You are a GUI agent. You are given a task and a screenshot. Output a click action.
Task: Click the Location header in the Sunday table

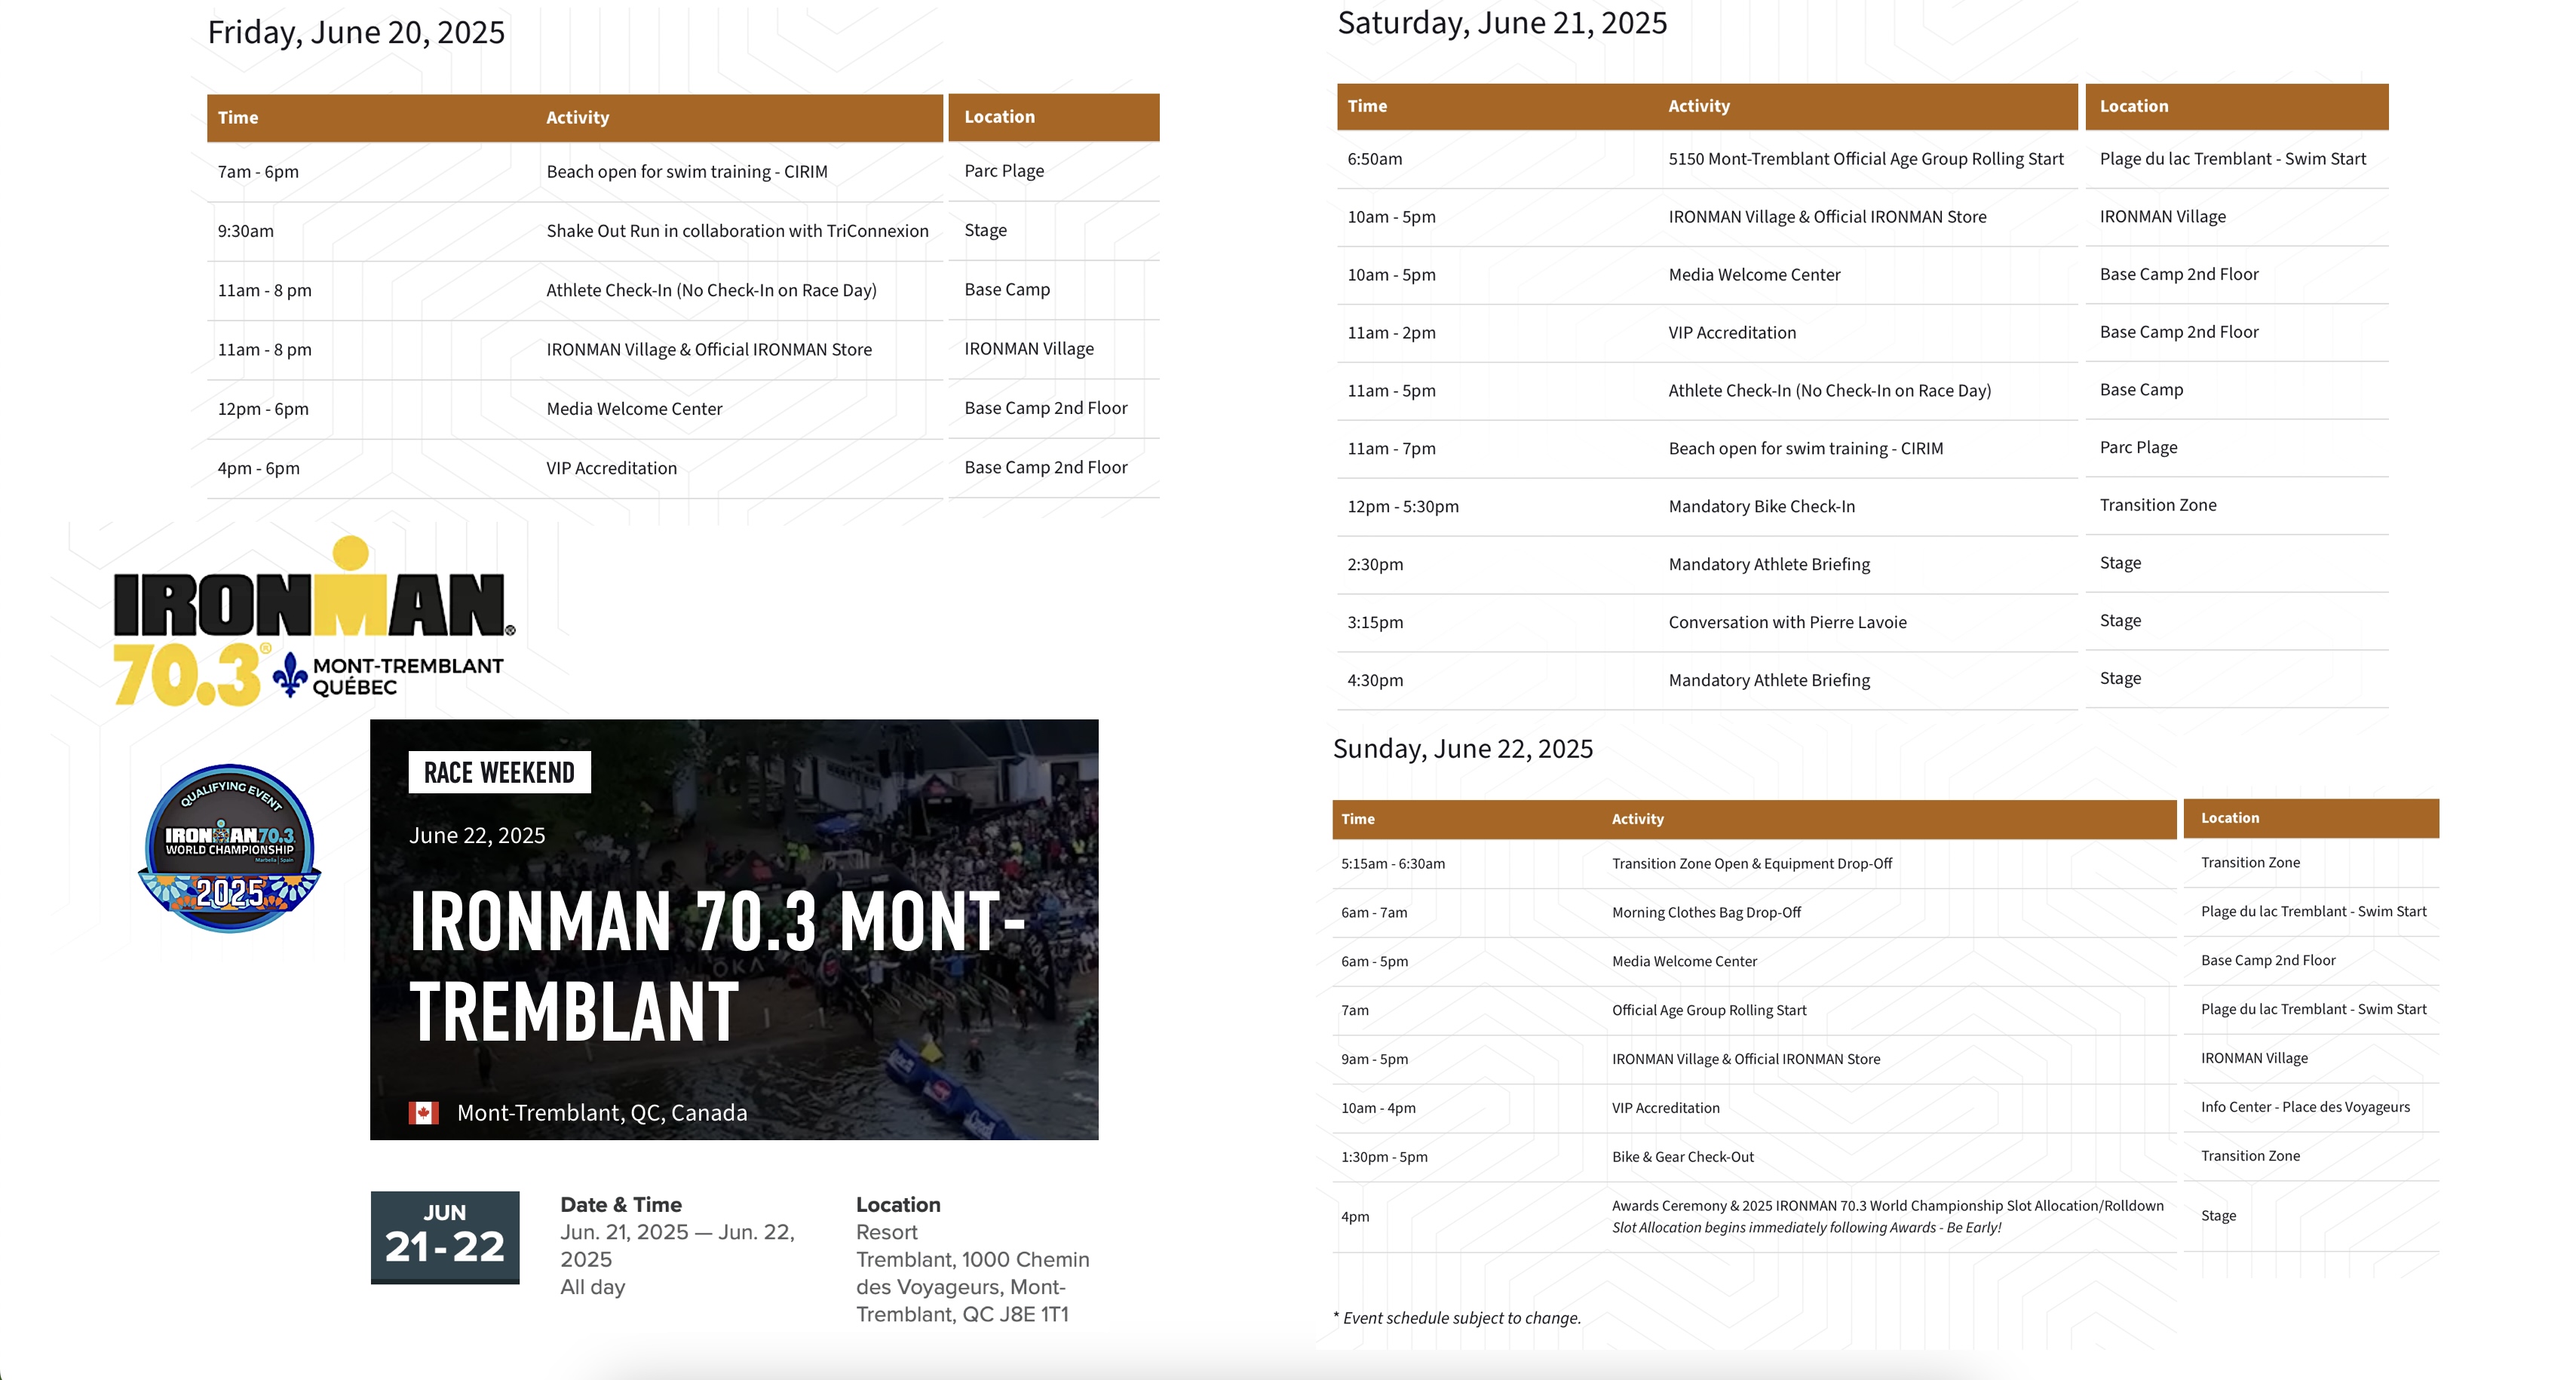click(2229, 818)
